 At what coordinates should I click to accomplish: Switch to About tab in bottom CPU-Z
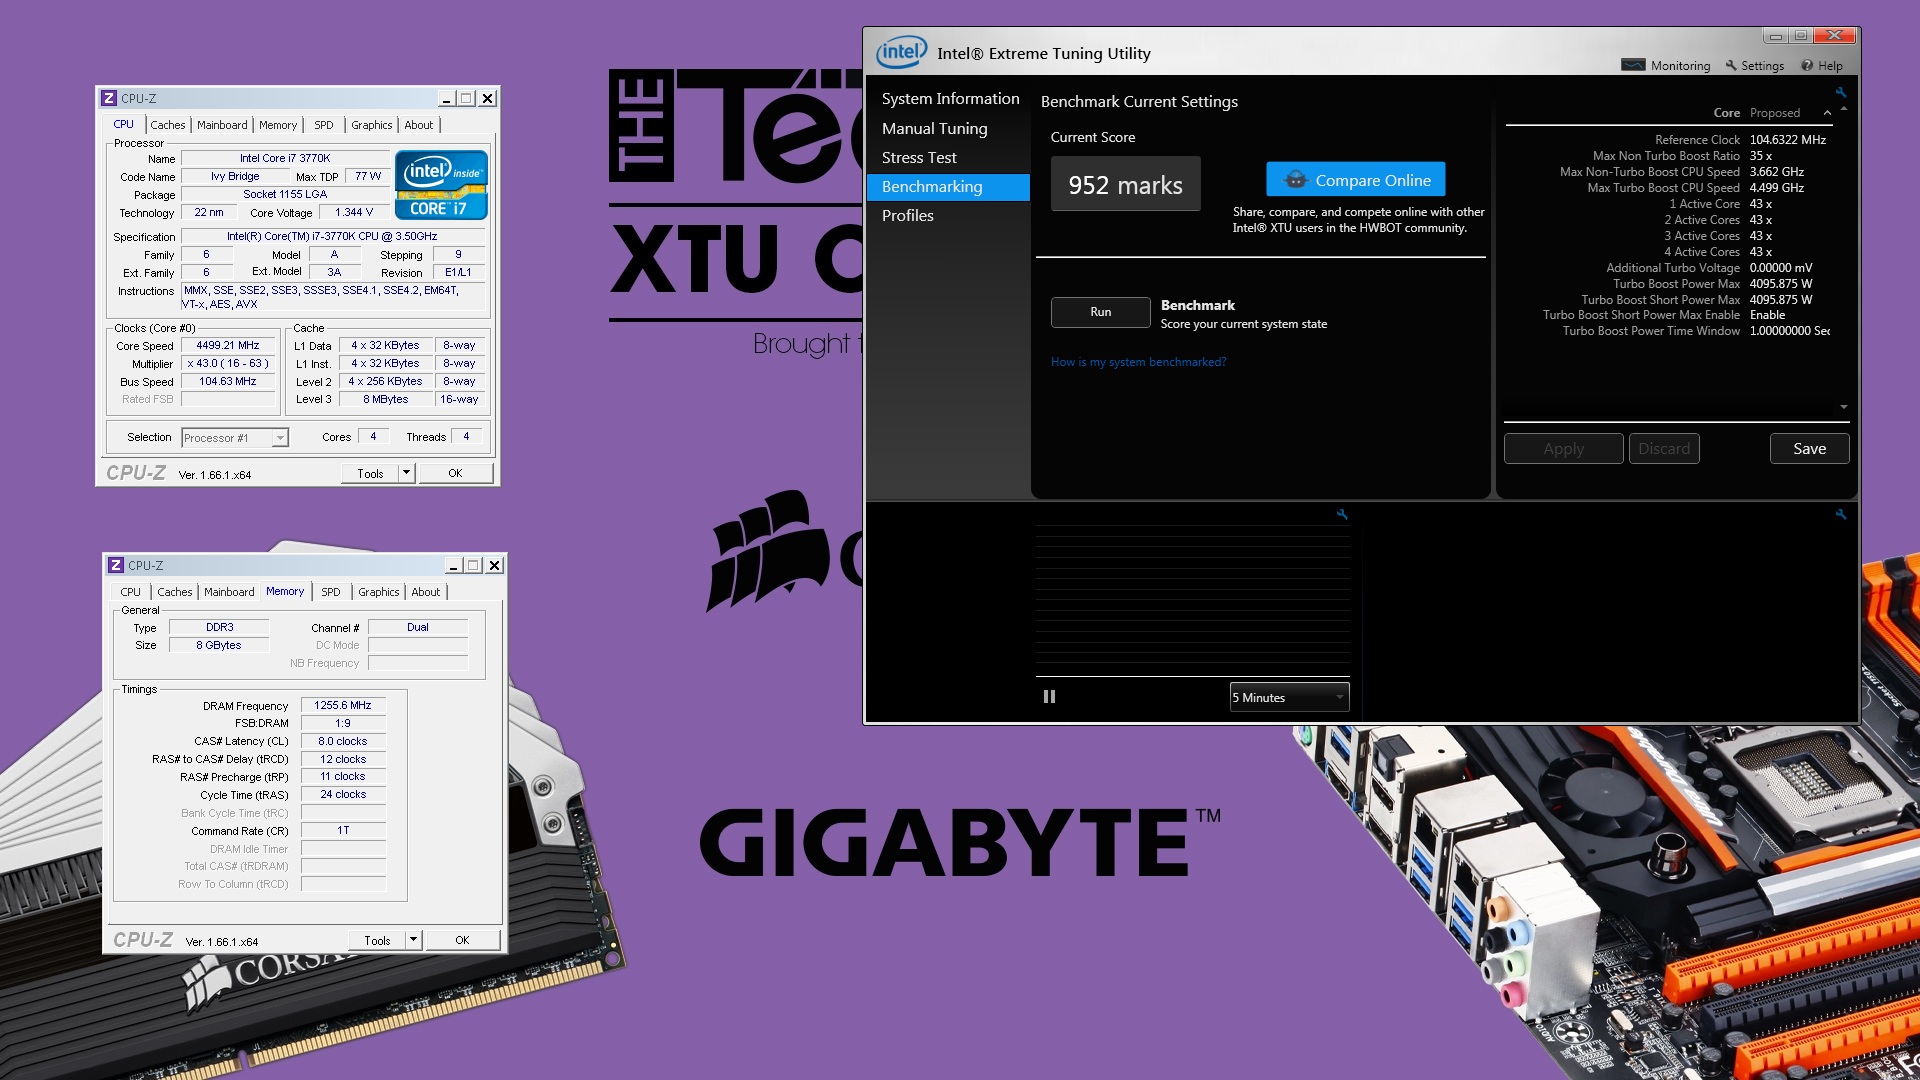coord(426,592)
